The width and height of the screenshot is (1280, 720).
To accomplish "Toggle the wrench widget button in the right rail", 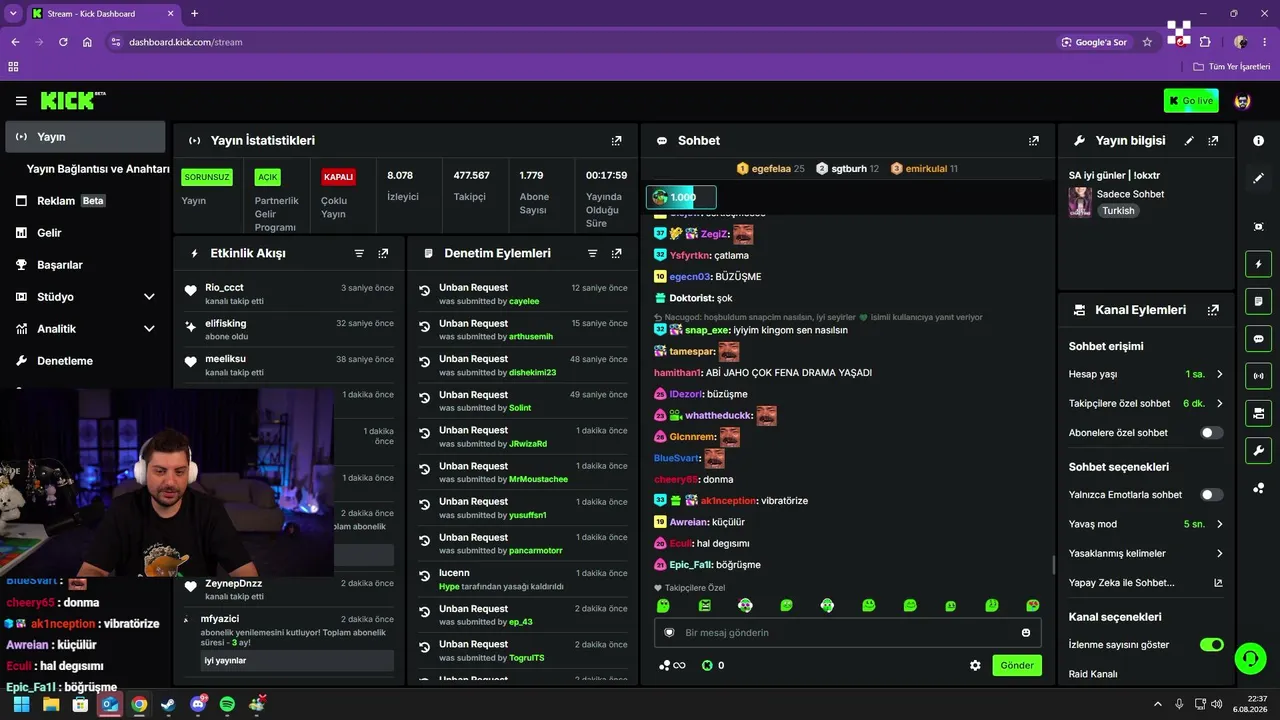I will tap(1258, 450).
